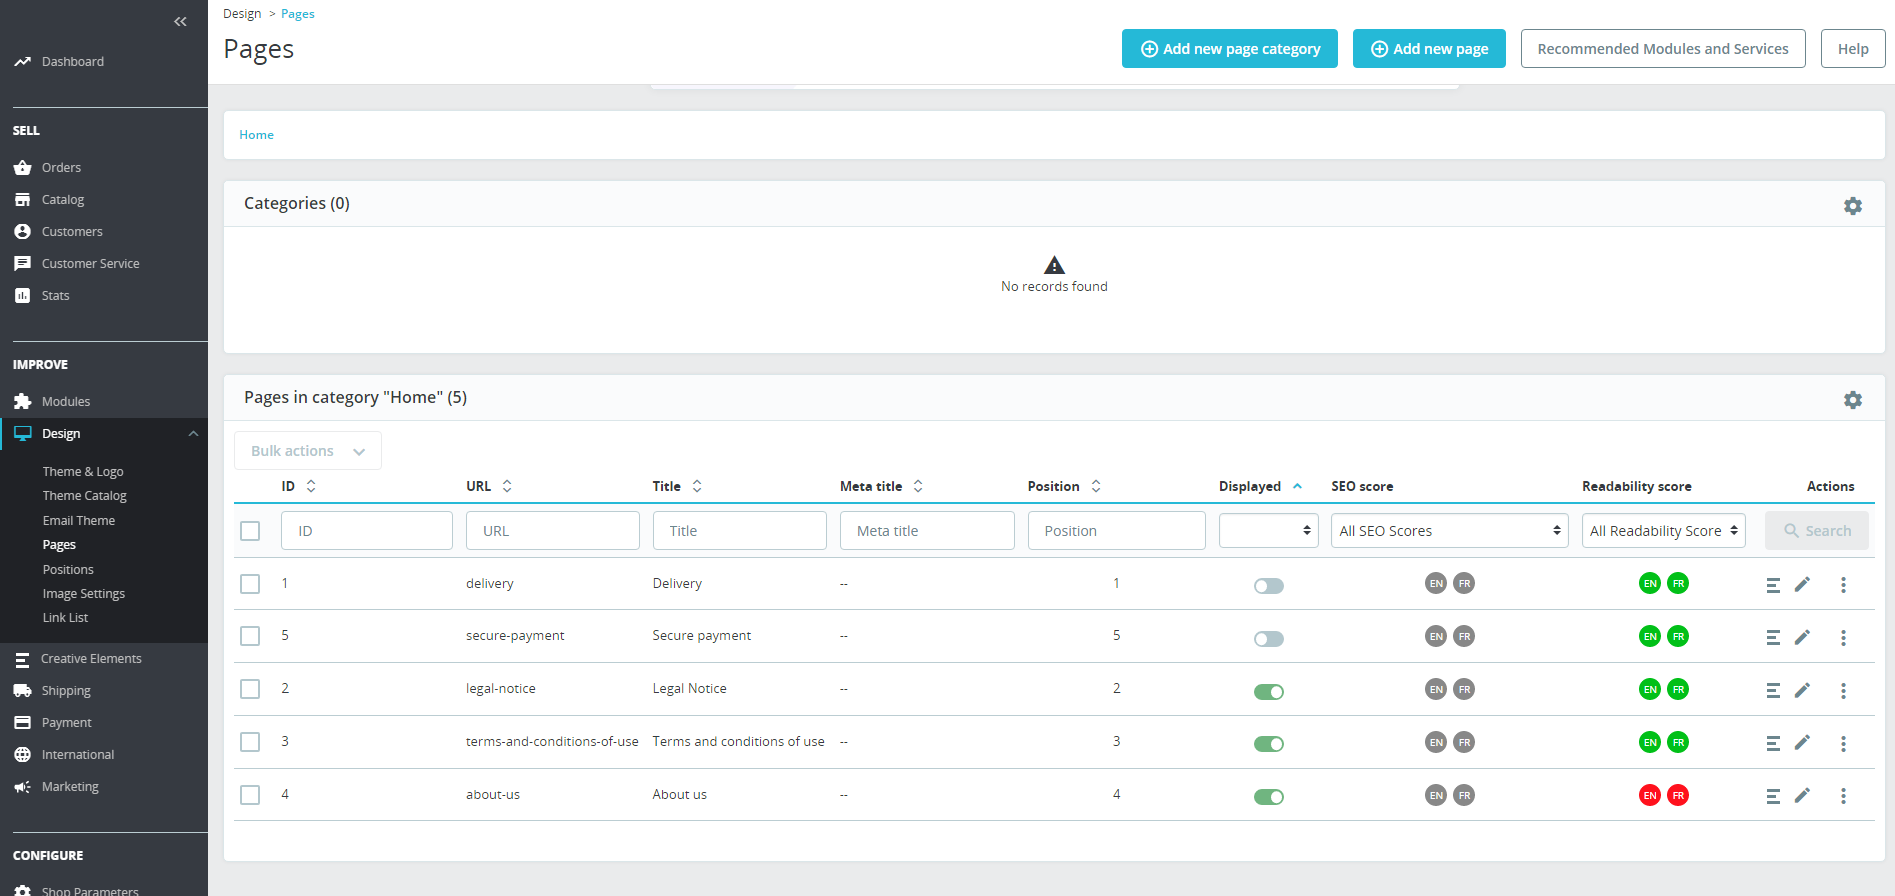Disable display of About us page

pyautogui.click(x=1269, y=797)
